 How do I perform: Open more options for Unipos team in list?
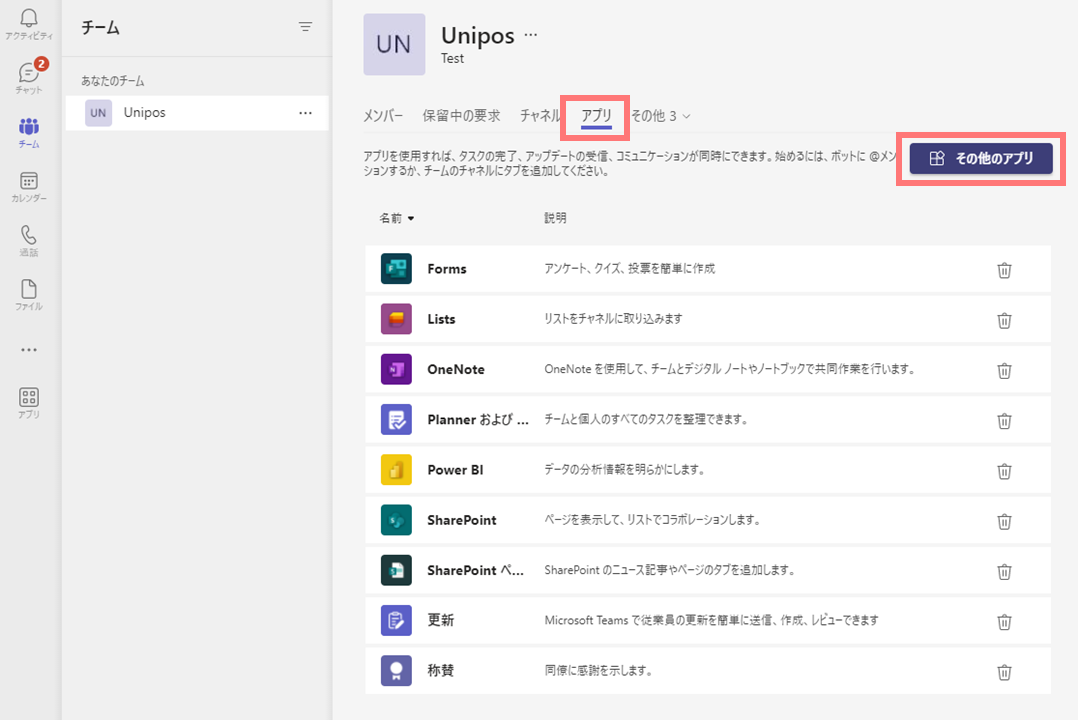pyautogui.click(x=305, y=113)
